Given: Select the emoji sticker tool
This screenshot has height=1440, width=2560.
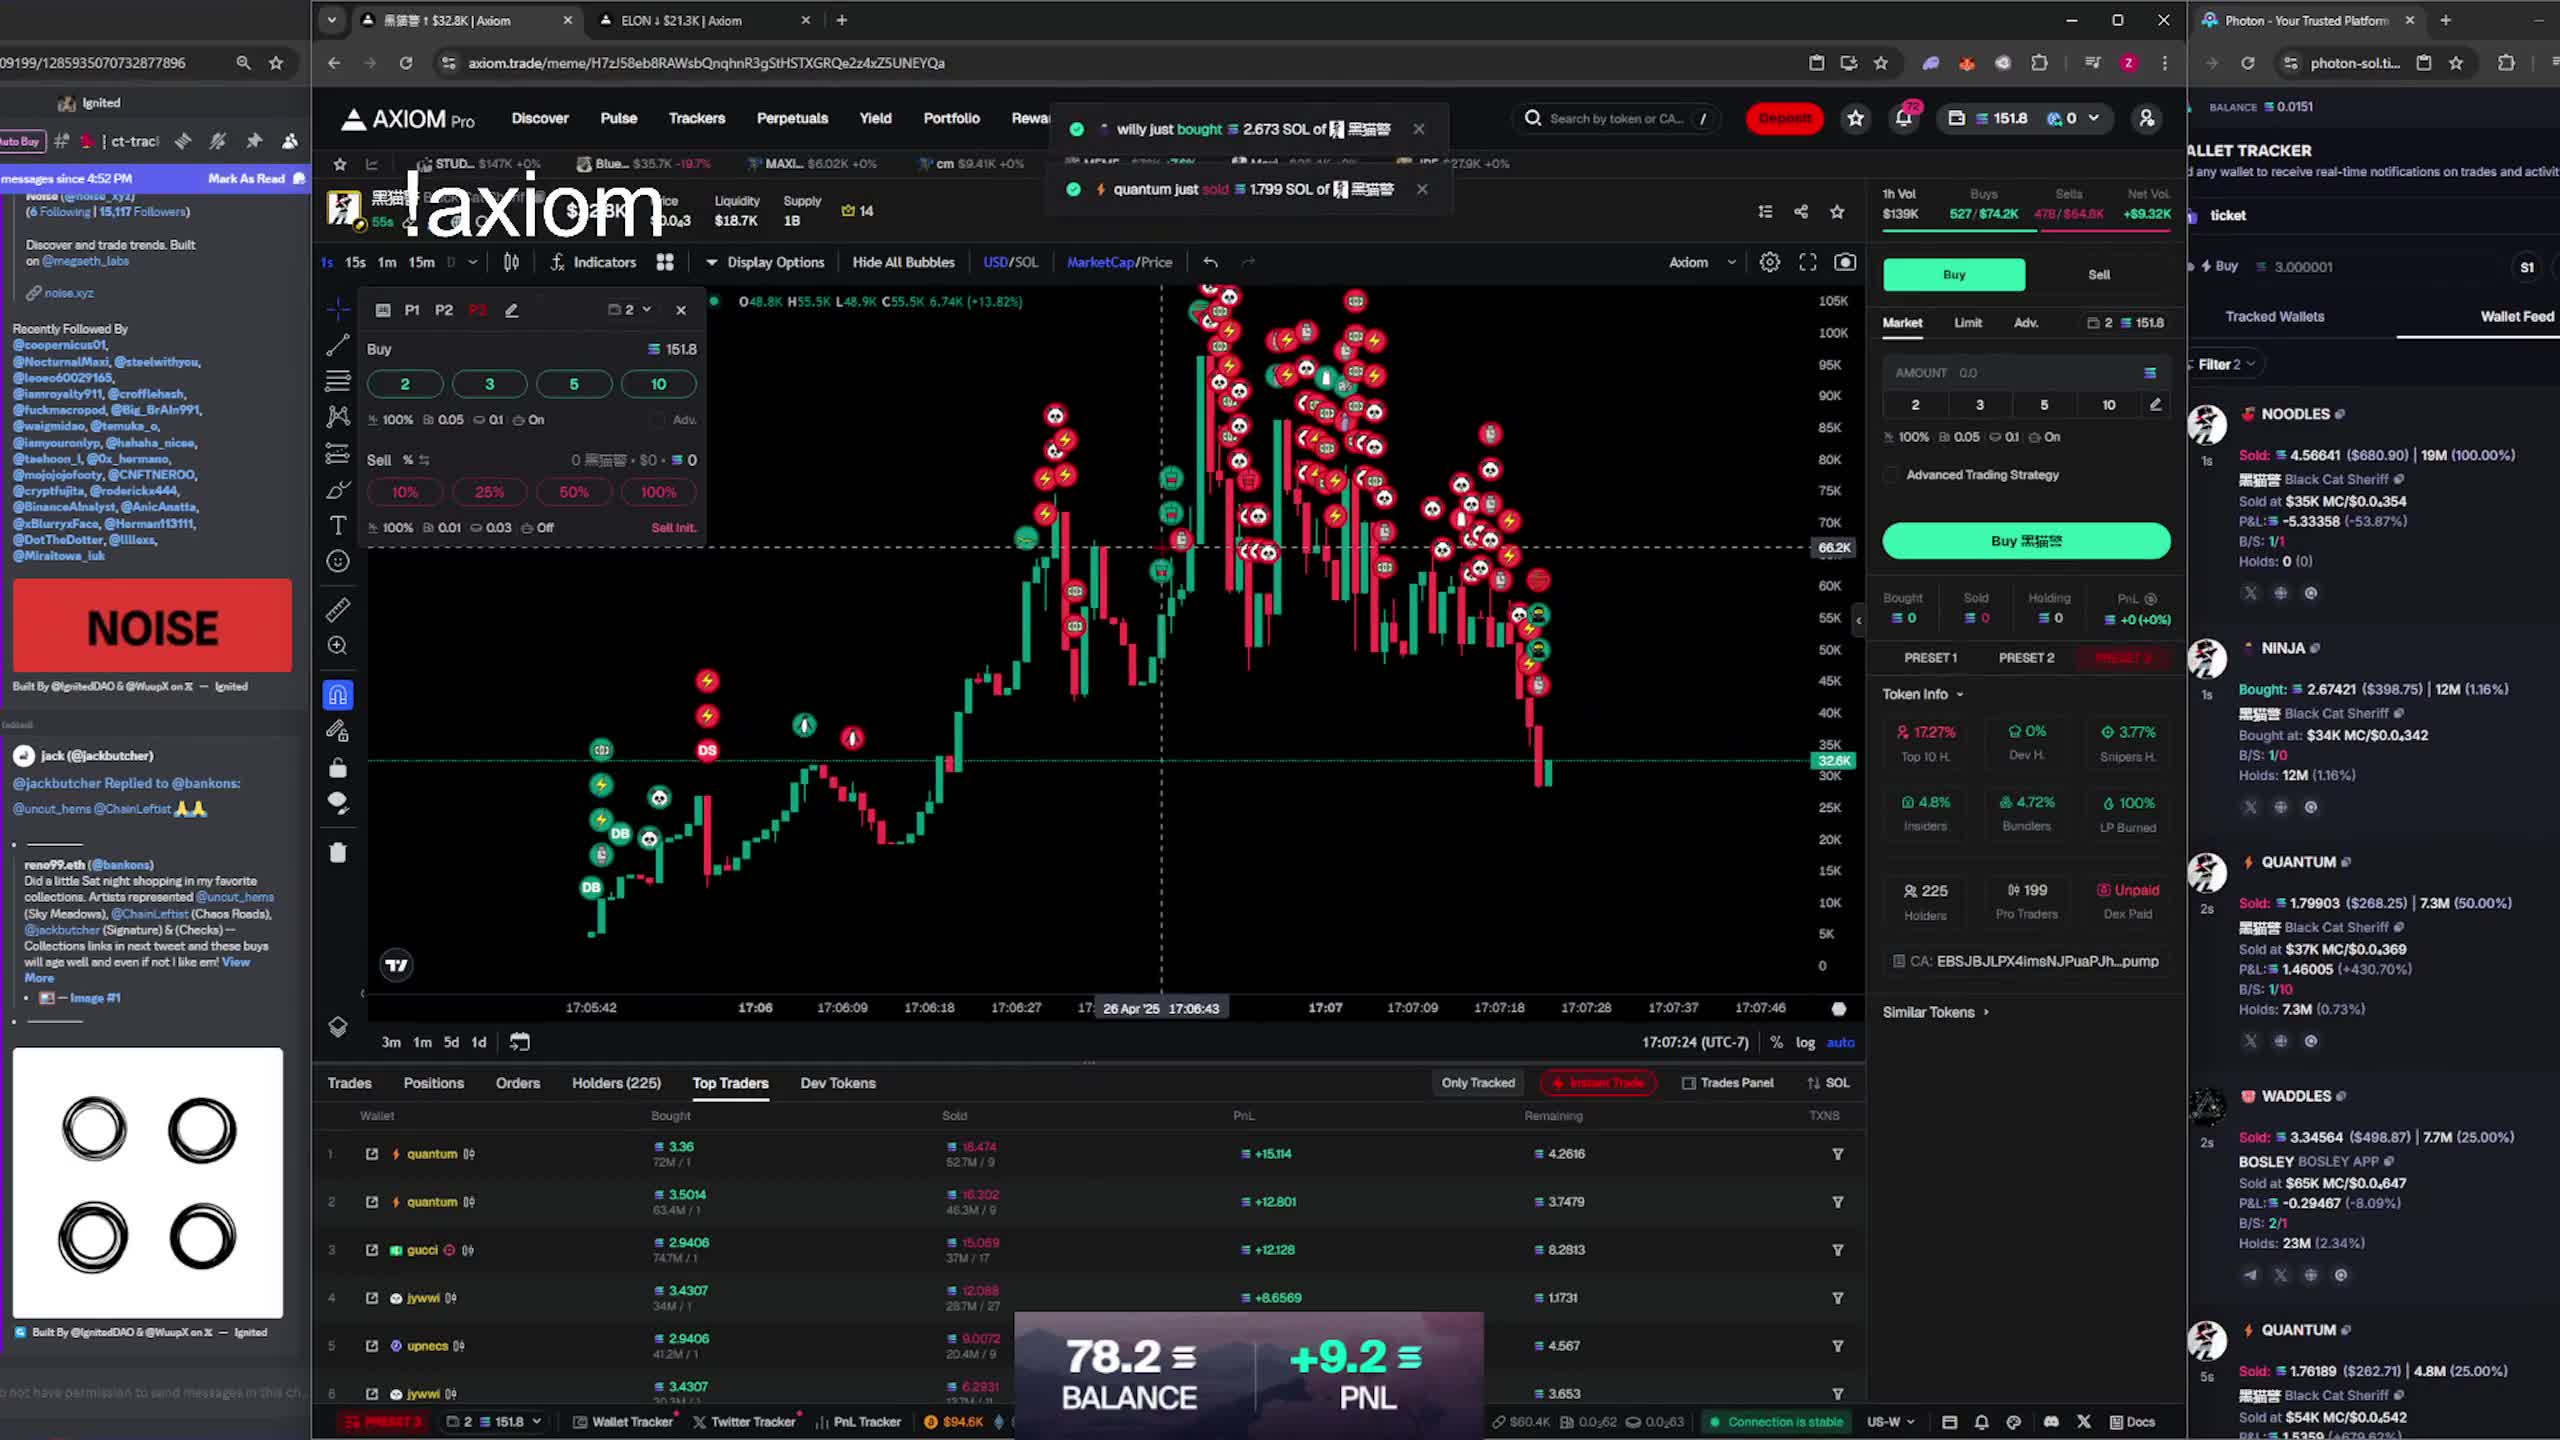Looking at the screenshot, I should 338,562.
